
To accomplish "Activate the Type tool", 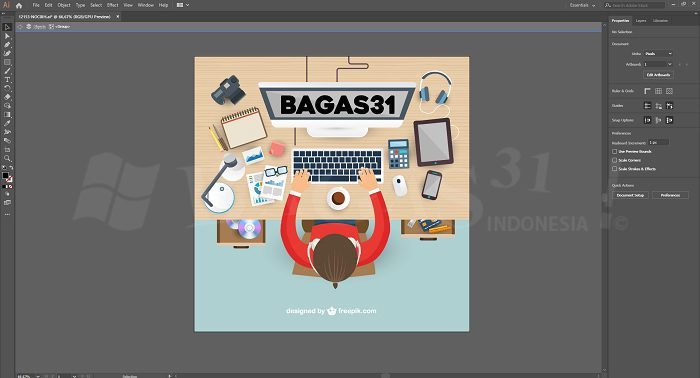I will pos(7,79).
